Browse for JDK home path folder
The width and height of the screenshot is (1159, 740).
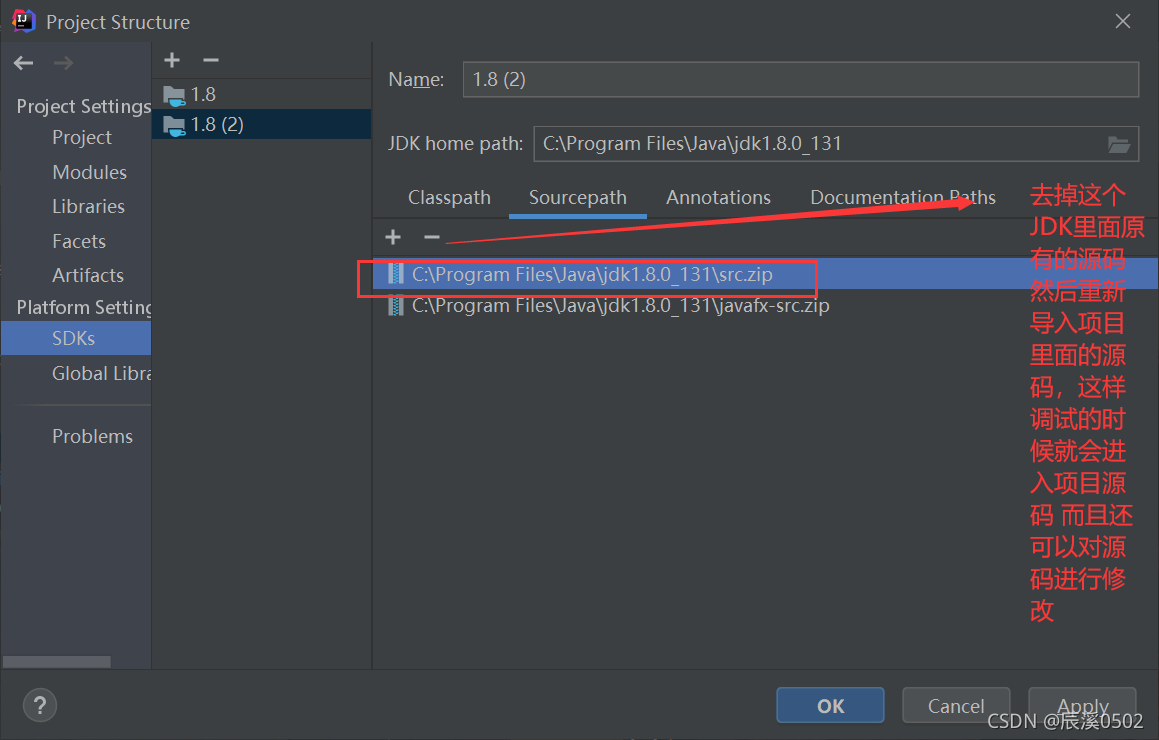pos(1118,144)
